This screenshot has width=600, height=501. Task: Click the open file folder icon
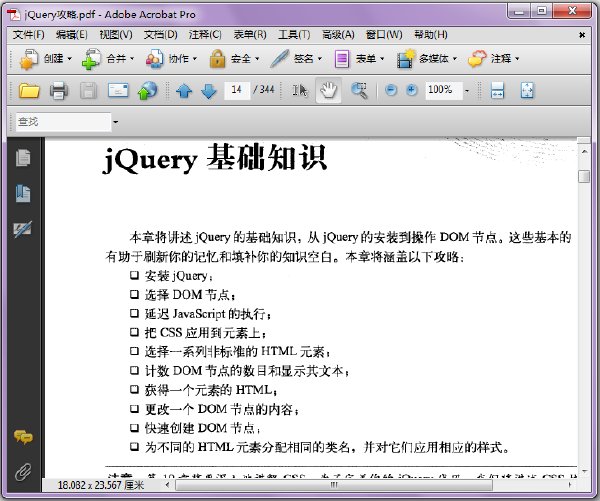(29, 91)
